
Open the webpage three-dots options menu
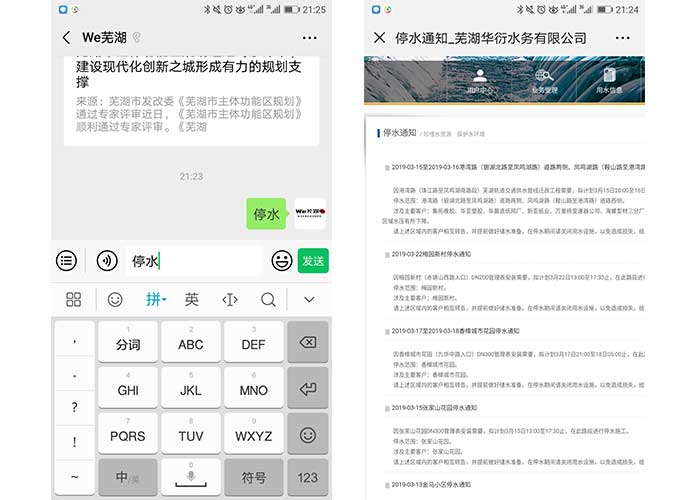pos(622,38)
